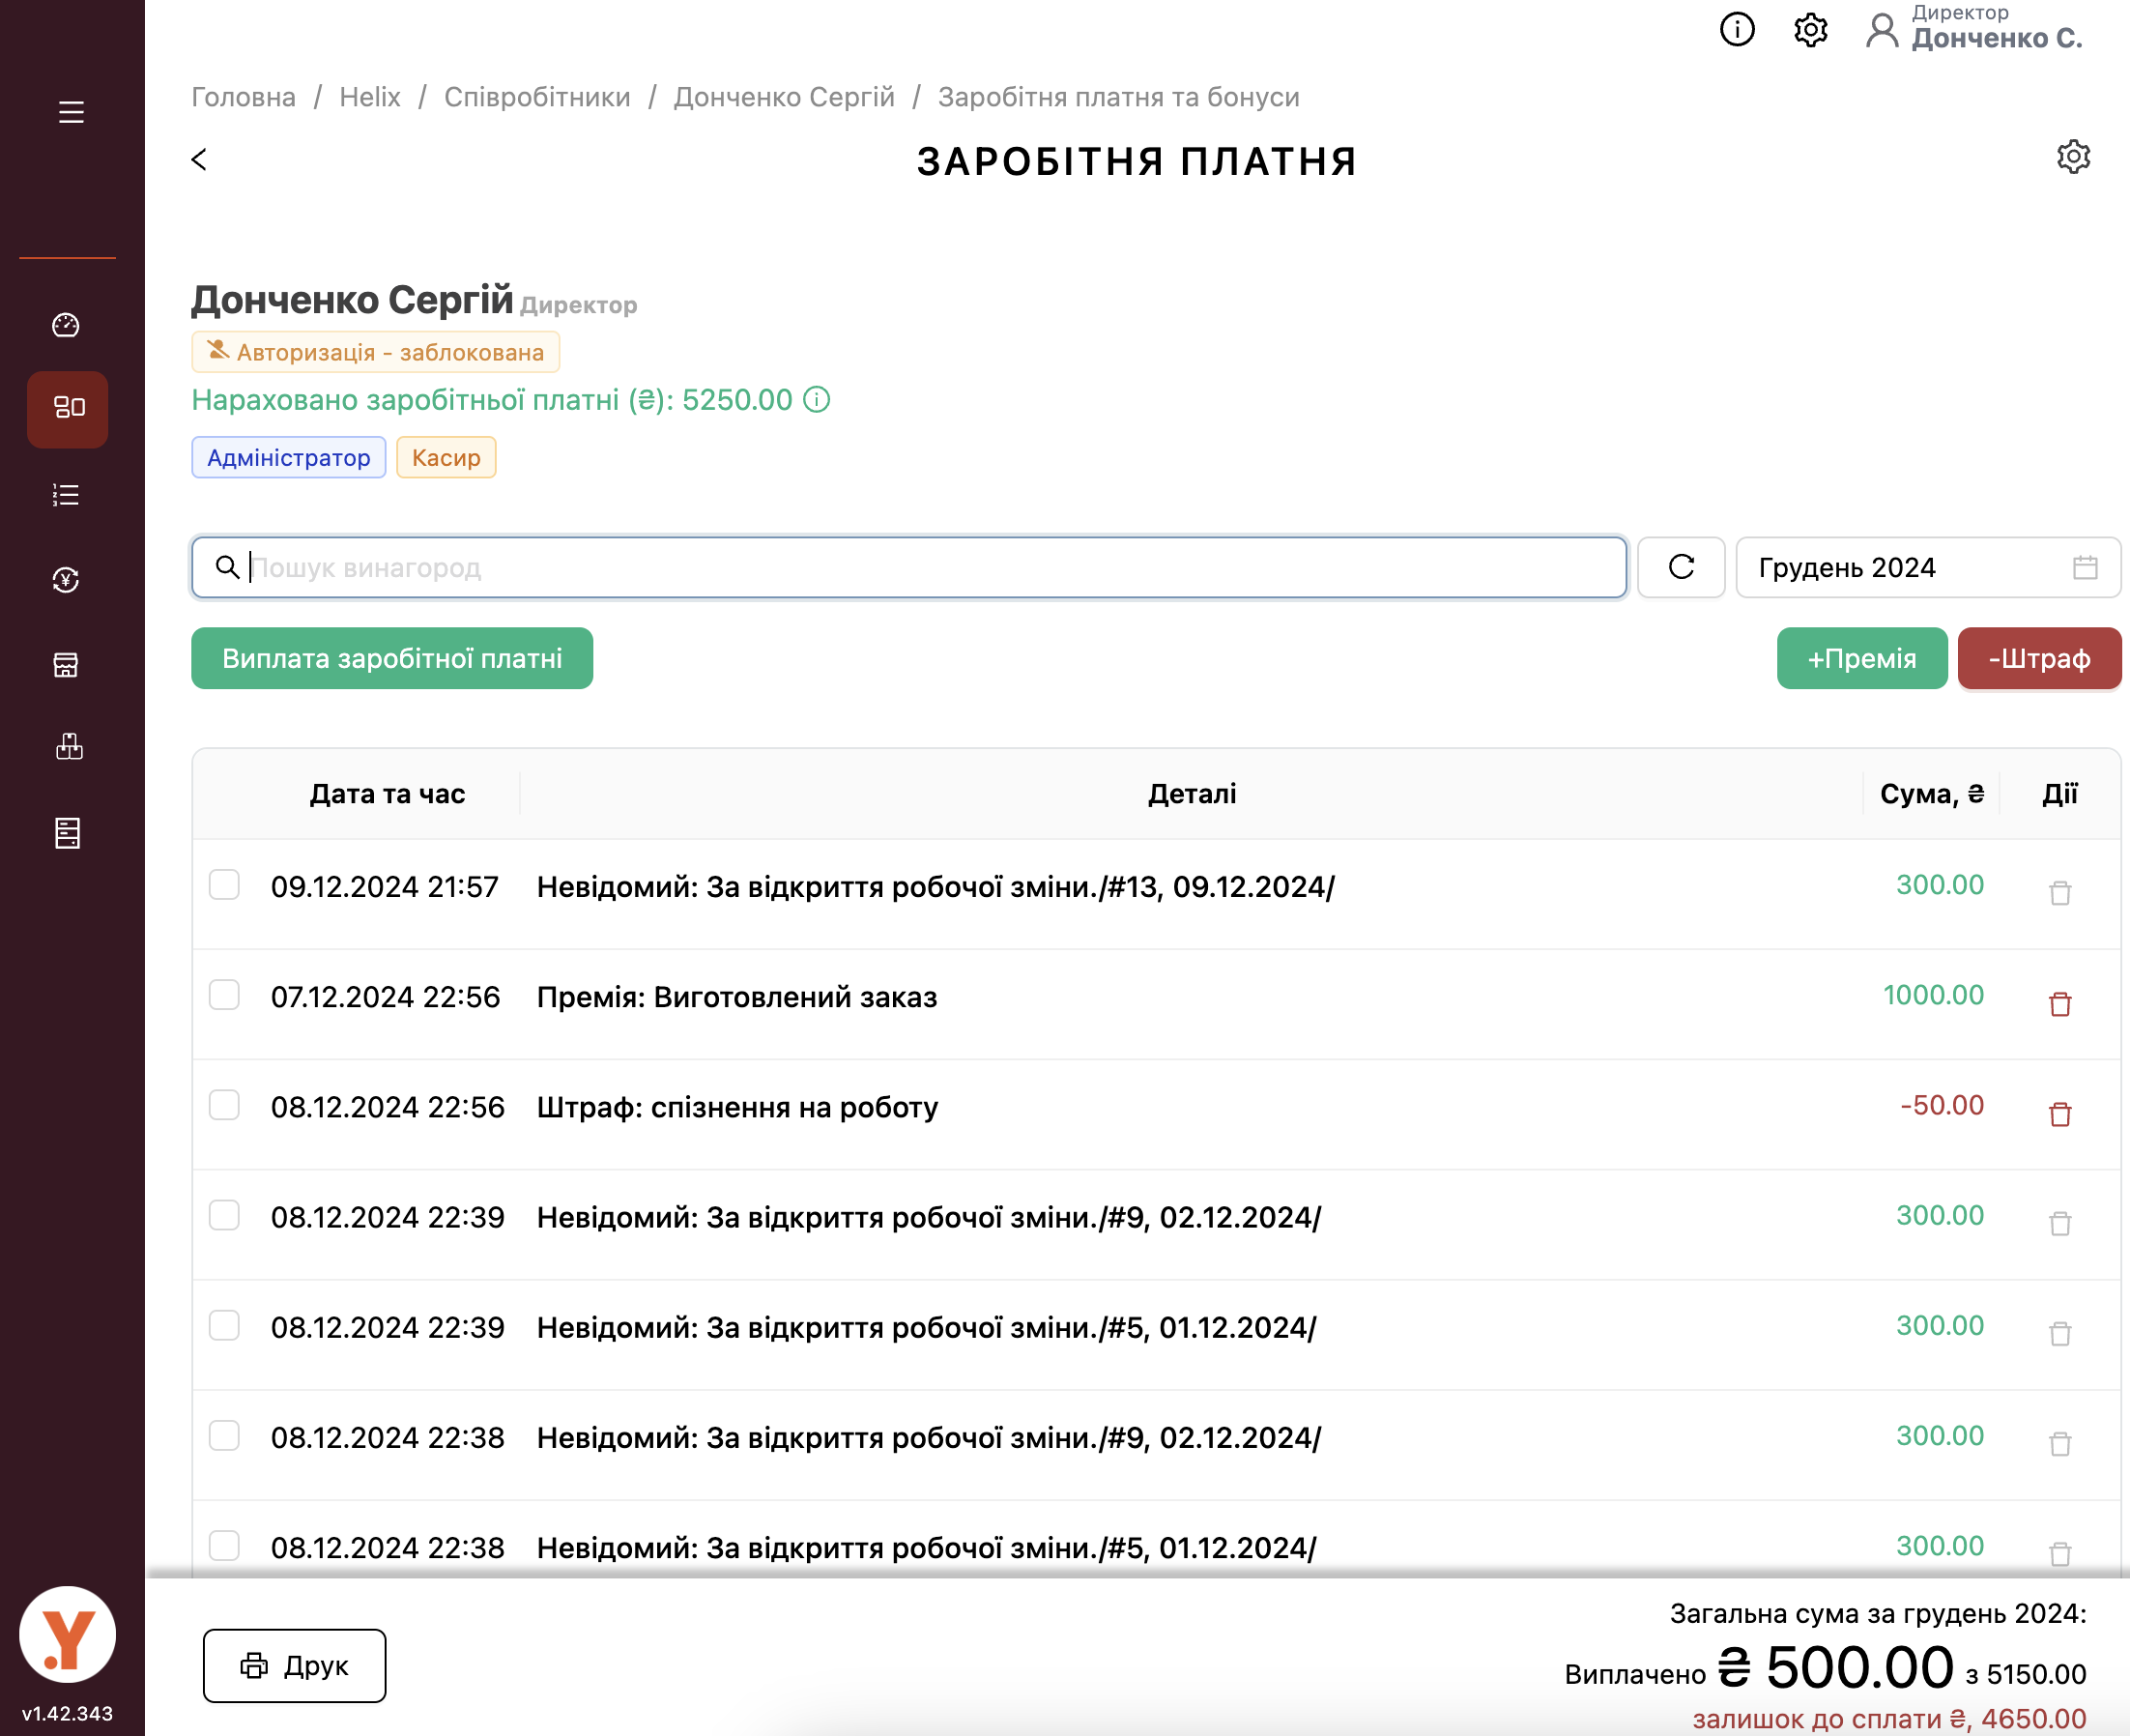Click the currency exchange sidebar icon
The image size is (2130, 1736).
pyautogui.click(x=66, y=580)
